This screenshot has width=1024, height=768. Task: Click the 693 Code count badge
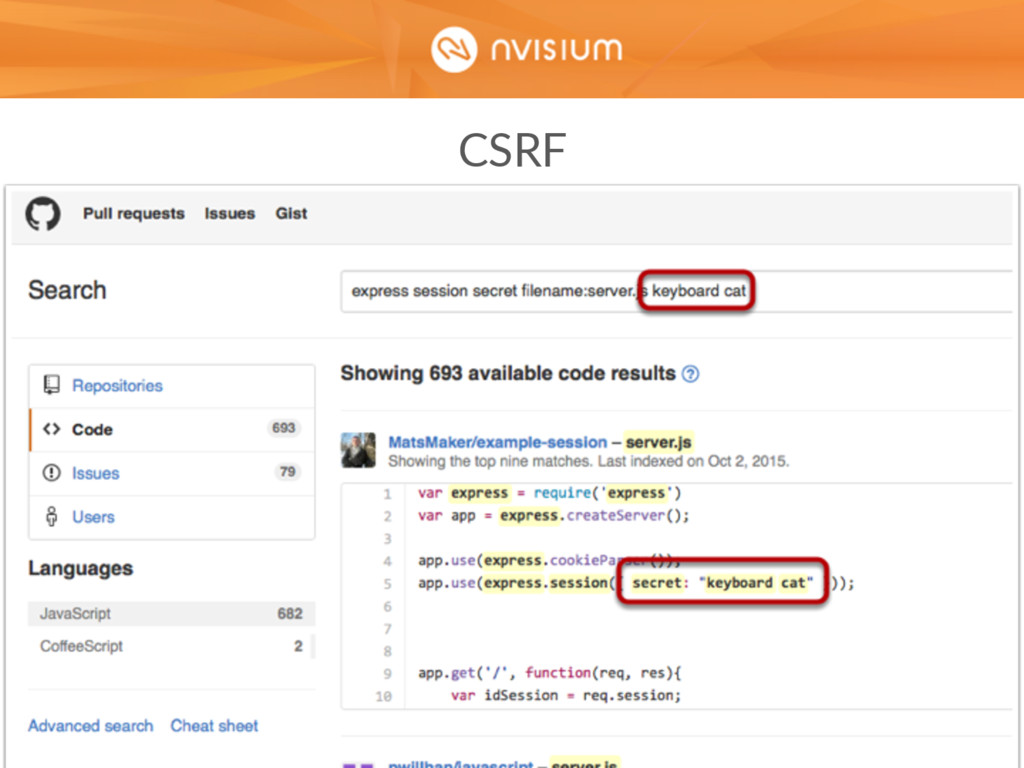(283, 428)
